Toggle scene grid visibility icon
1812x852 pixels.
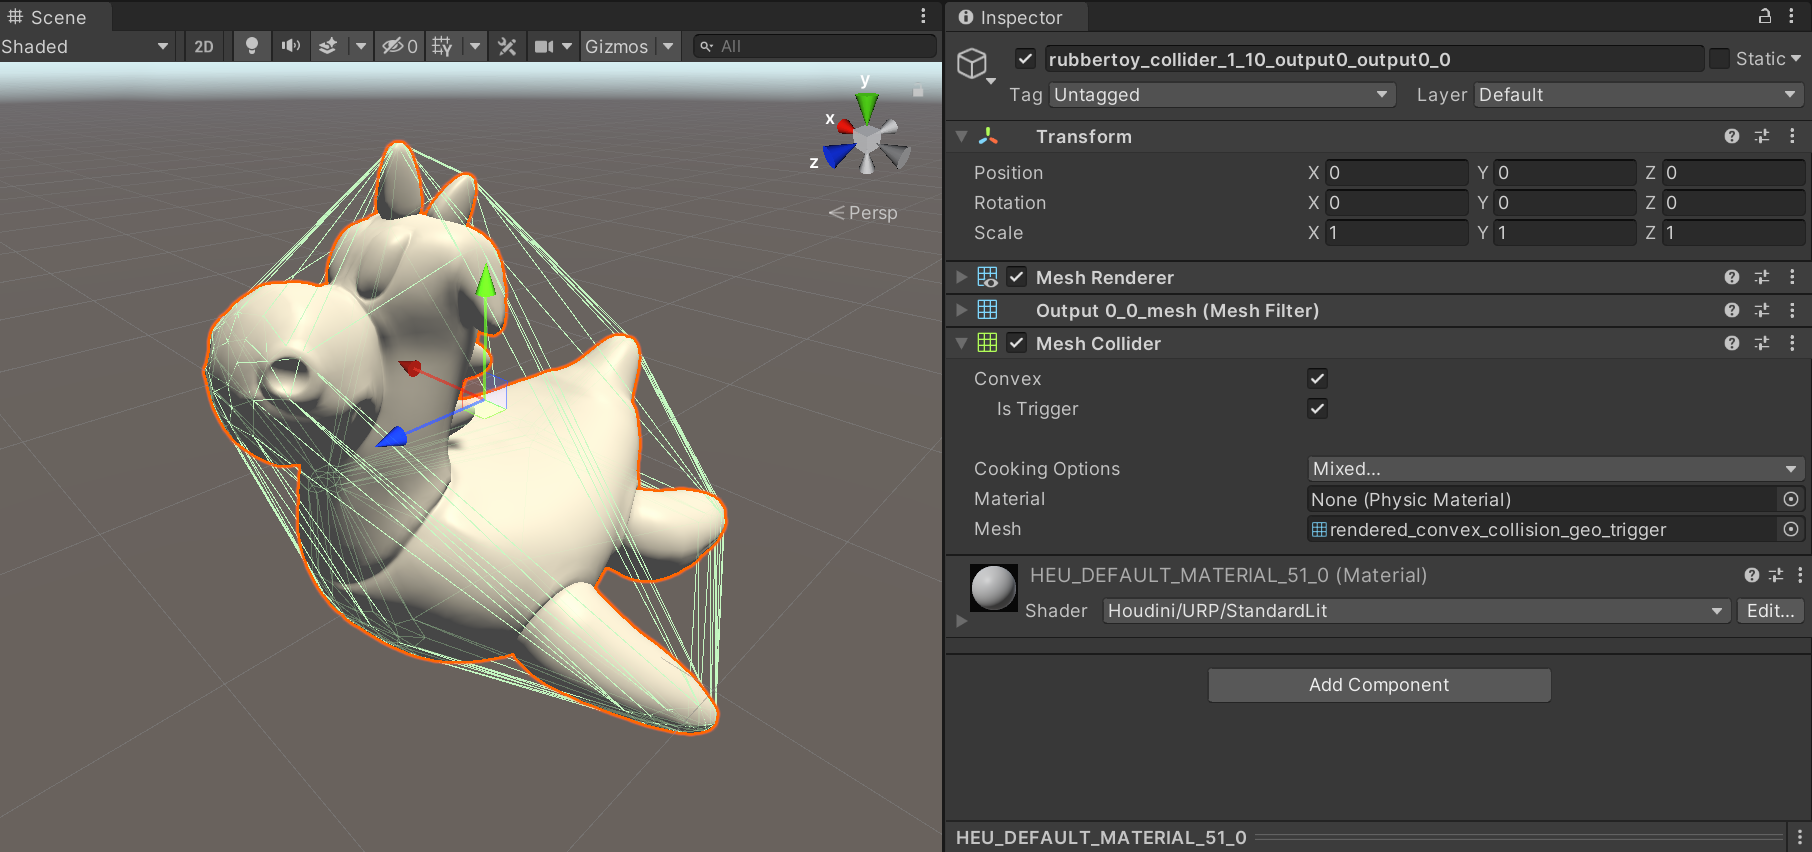click(x=442, y=46)
